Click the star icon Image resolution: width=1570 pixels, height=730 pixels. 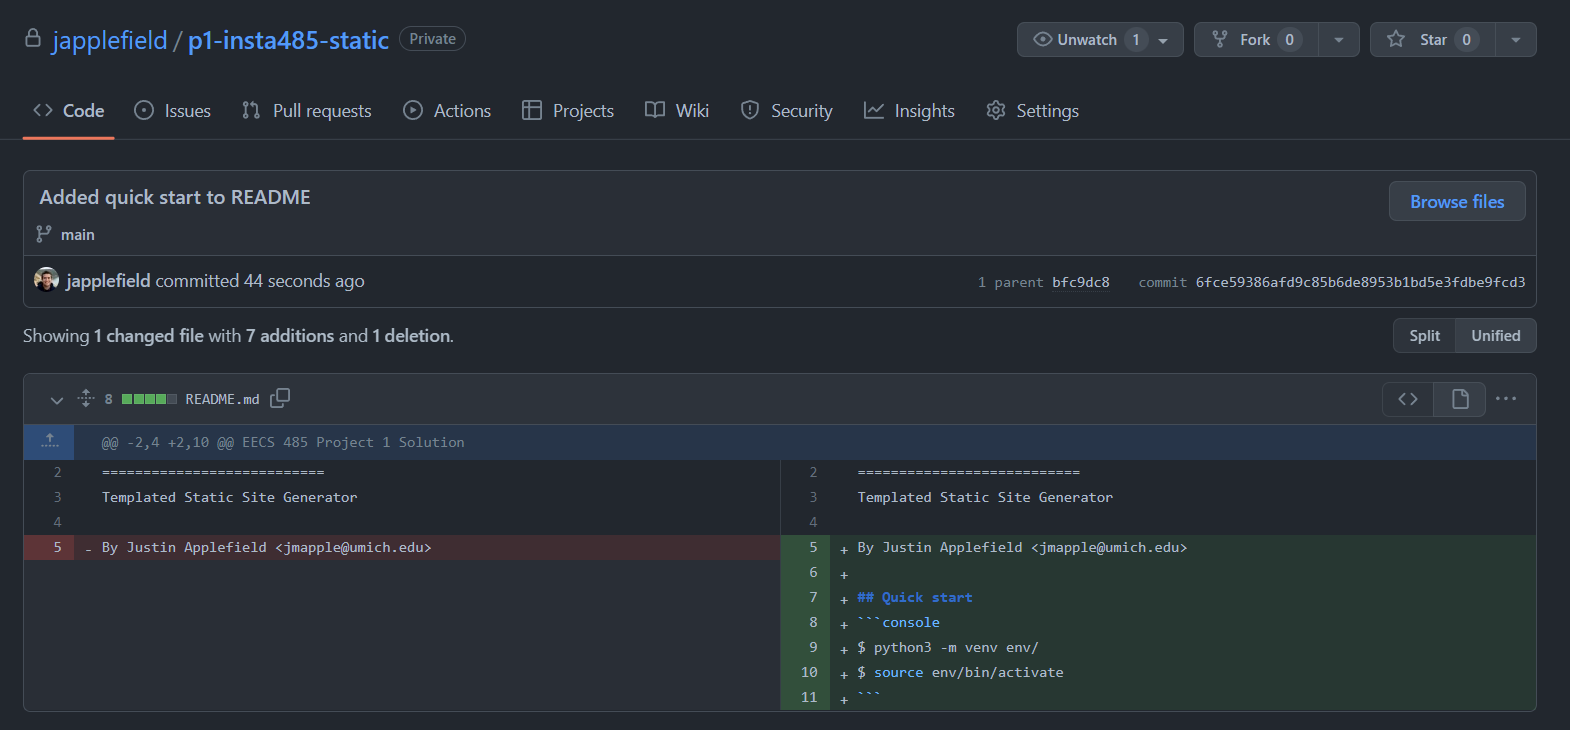[x=1396, y=40]
